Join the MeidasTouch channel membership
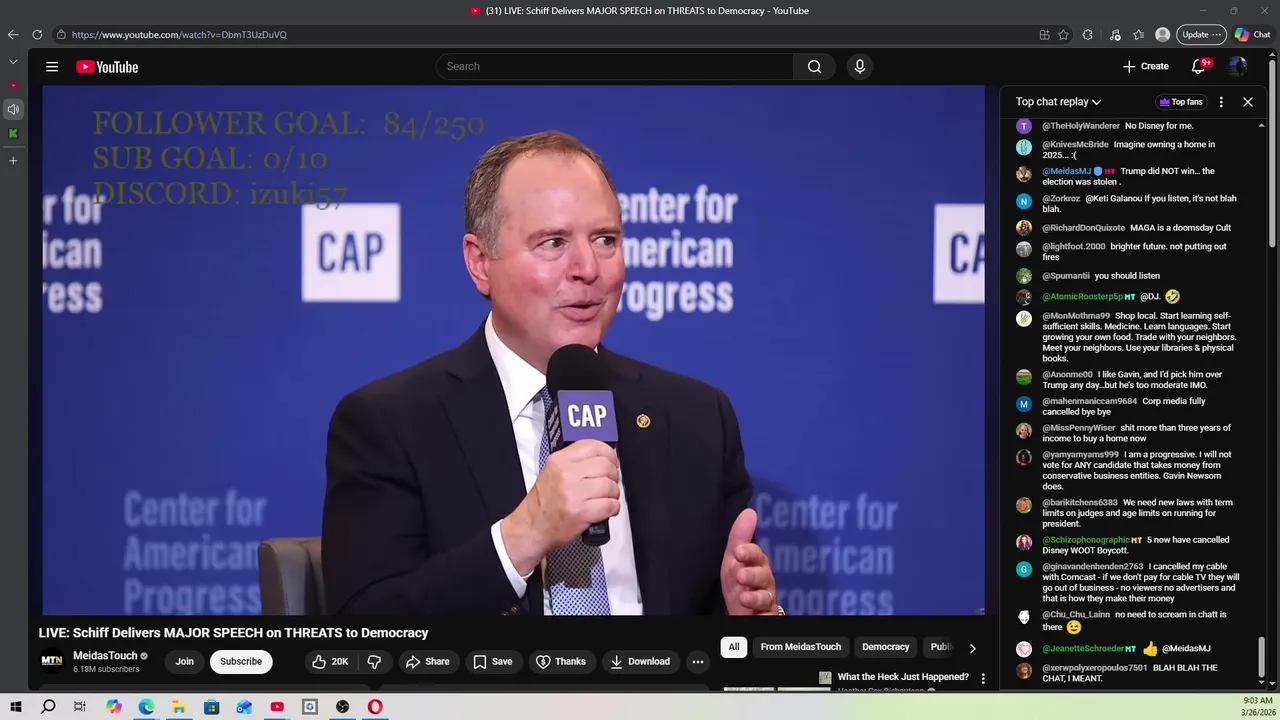Image resolution: width=1280 pixels, height=720 pixels. (x=185, y=661)
